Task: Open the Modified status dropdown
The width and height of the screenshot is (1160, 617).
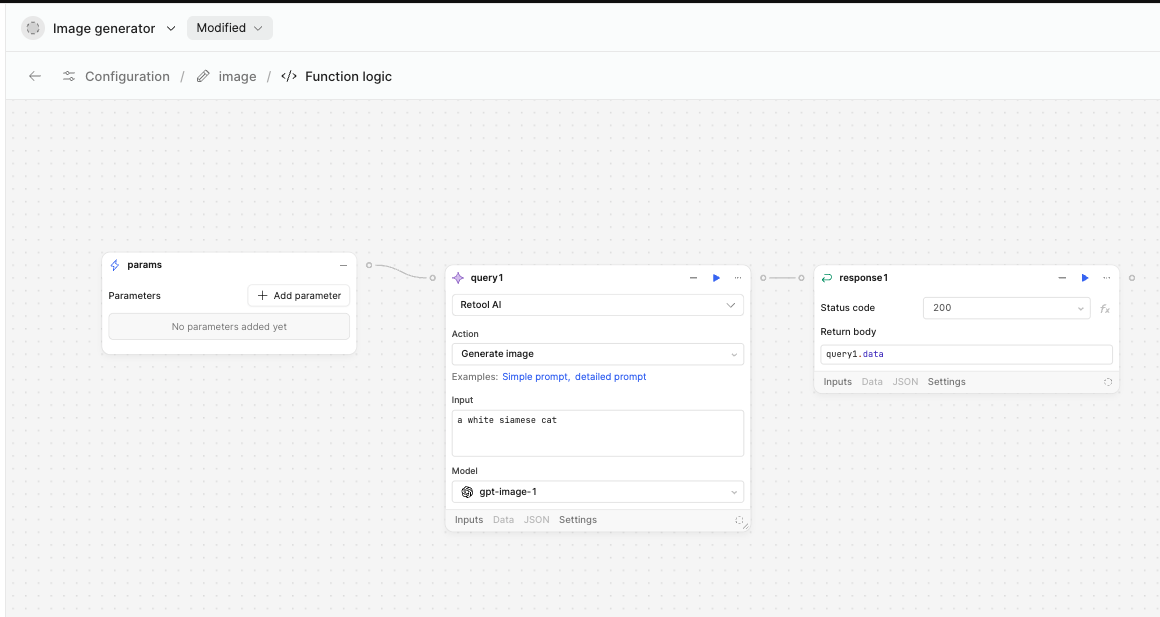Action: tap(229, 28)
